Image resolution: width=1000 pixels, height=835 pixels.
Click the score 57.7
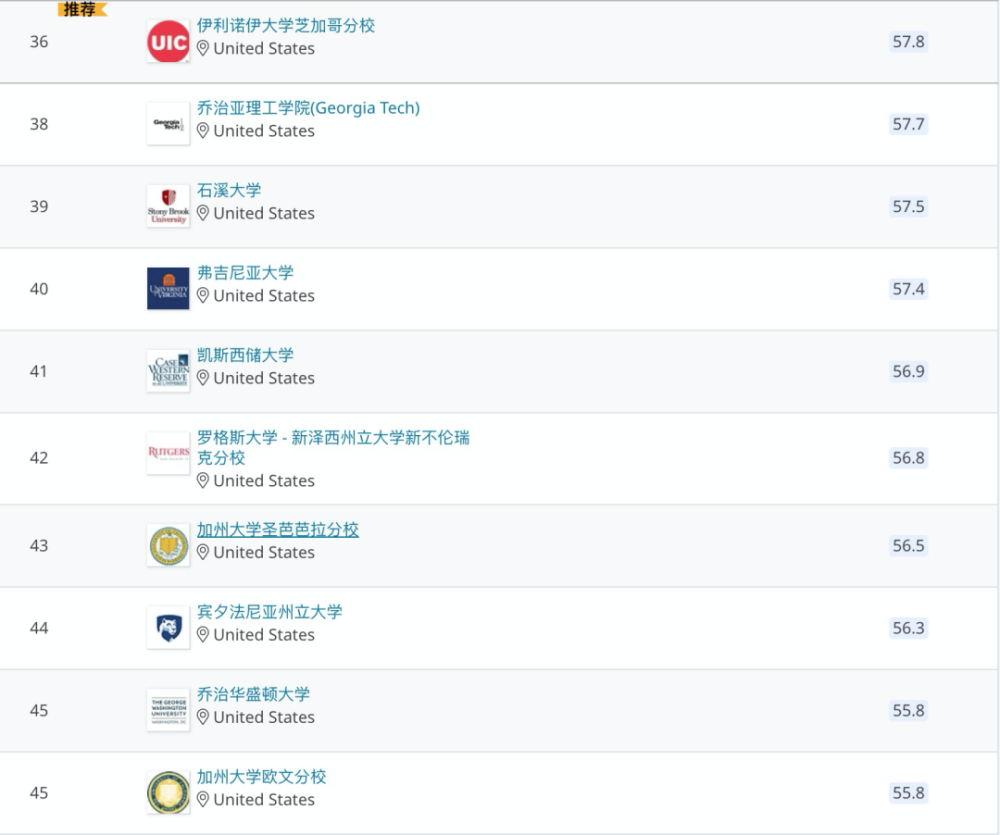point(908,124)
